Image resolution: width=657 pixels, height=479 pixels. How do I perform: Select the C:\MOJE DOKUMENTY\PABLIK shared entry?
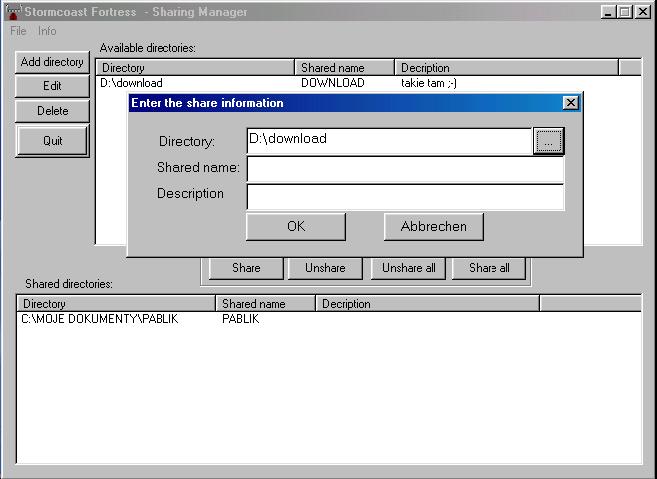[x=99, y=319]
